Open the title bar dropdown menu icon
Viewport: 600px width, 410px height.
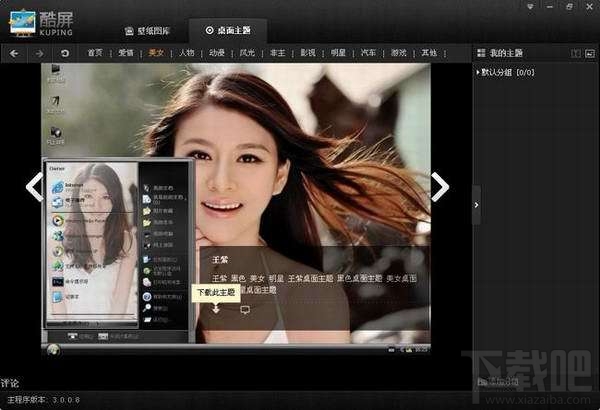tap(530, 7)
